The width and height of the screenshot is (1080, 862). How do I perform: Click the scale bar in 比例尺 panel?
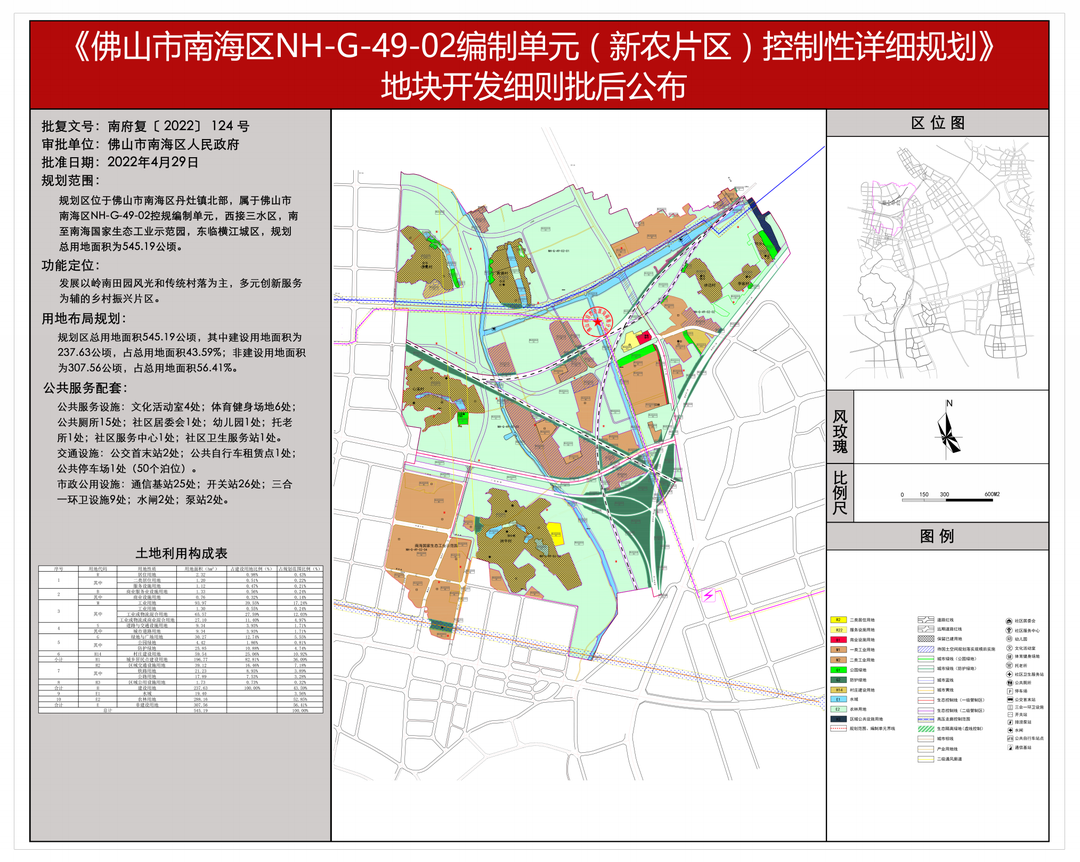(948, 499)
